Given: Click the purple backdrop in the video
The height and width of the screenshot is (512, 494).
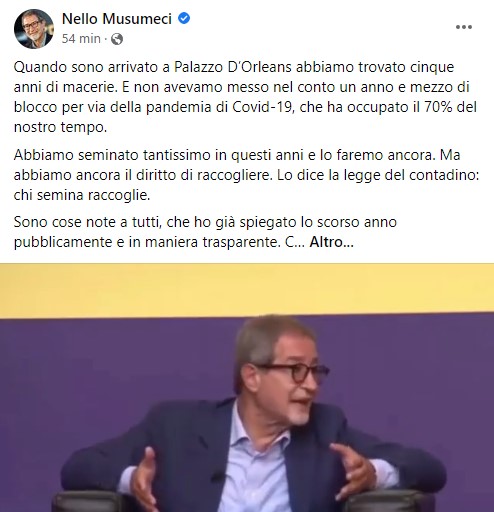Looking at the screenshot, I should coord(100,383).
